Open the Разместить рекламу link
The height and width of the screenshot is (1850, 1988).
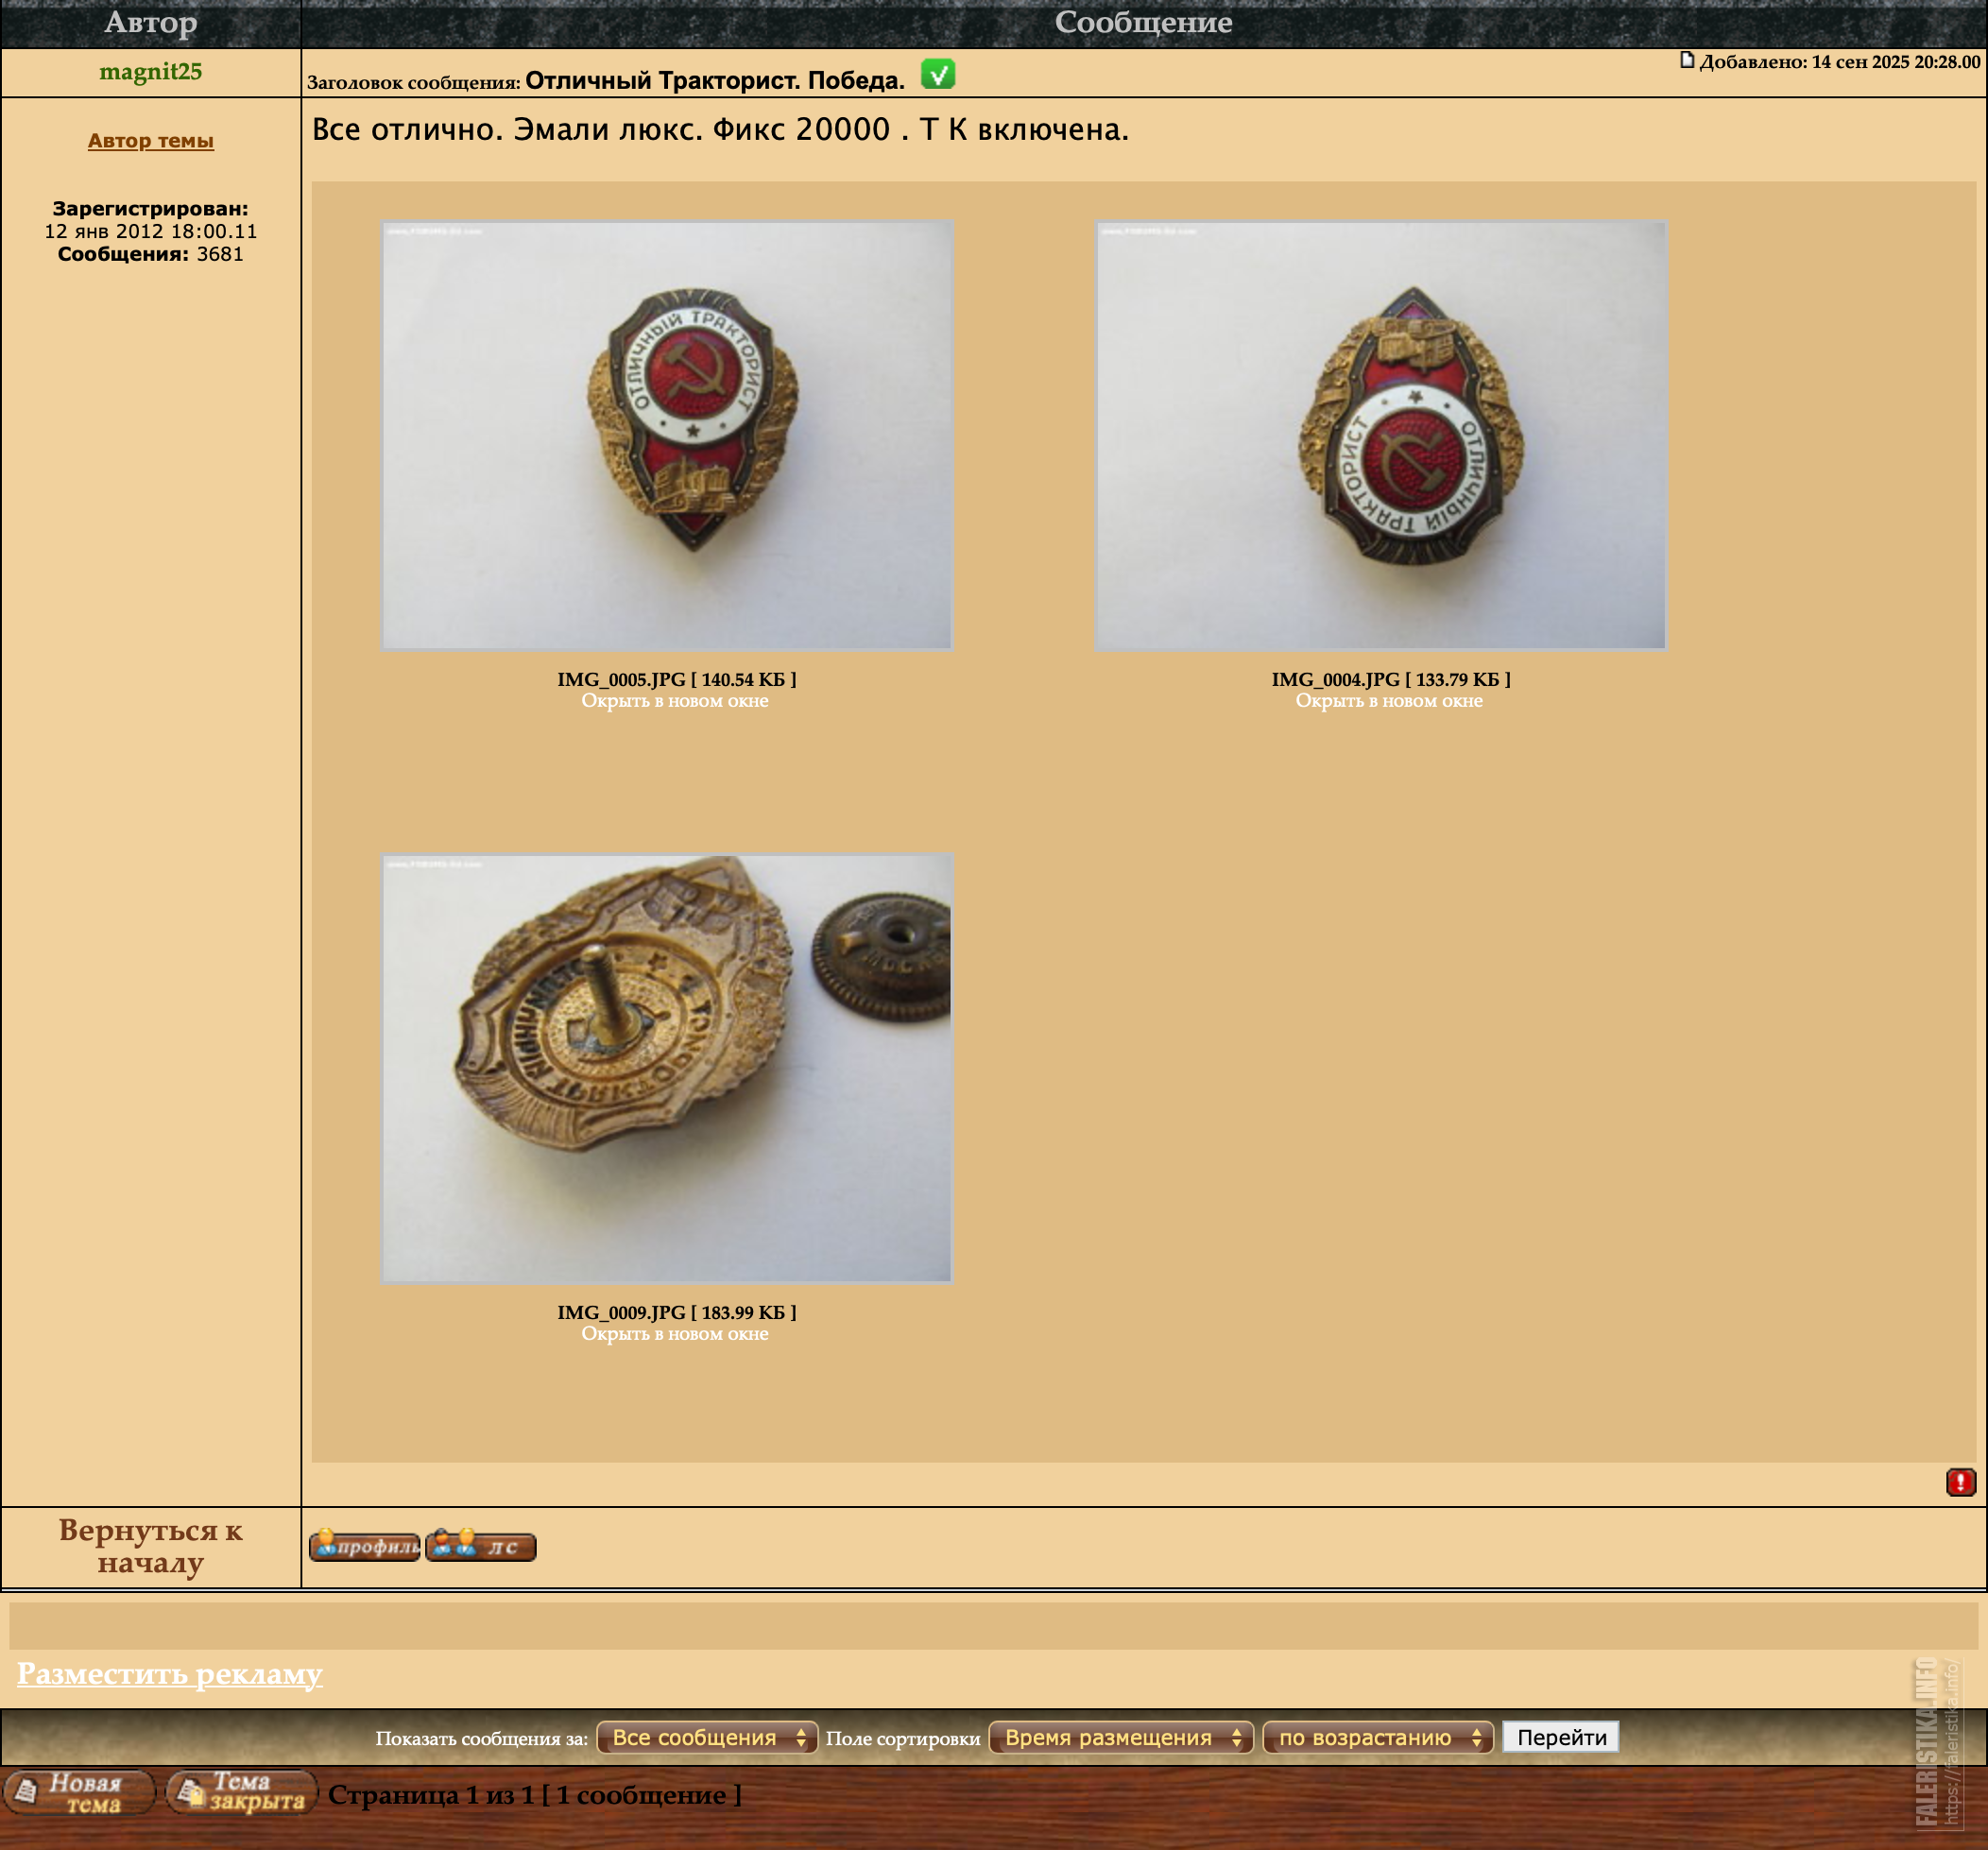pos(169,1673)
